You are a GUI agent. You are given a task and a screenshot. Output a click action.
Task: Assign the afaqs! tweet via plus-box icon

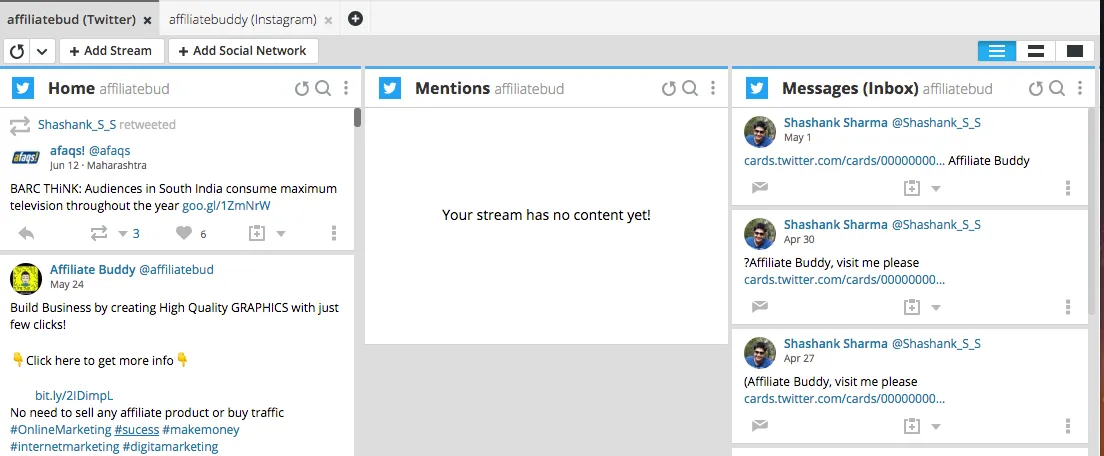coord(257,233)
